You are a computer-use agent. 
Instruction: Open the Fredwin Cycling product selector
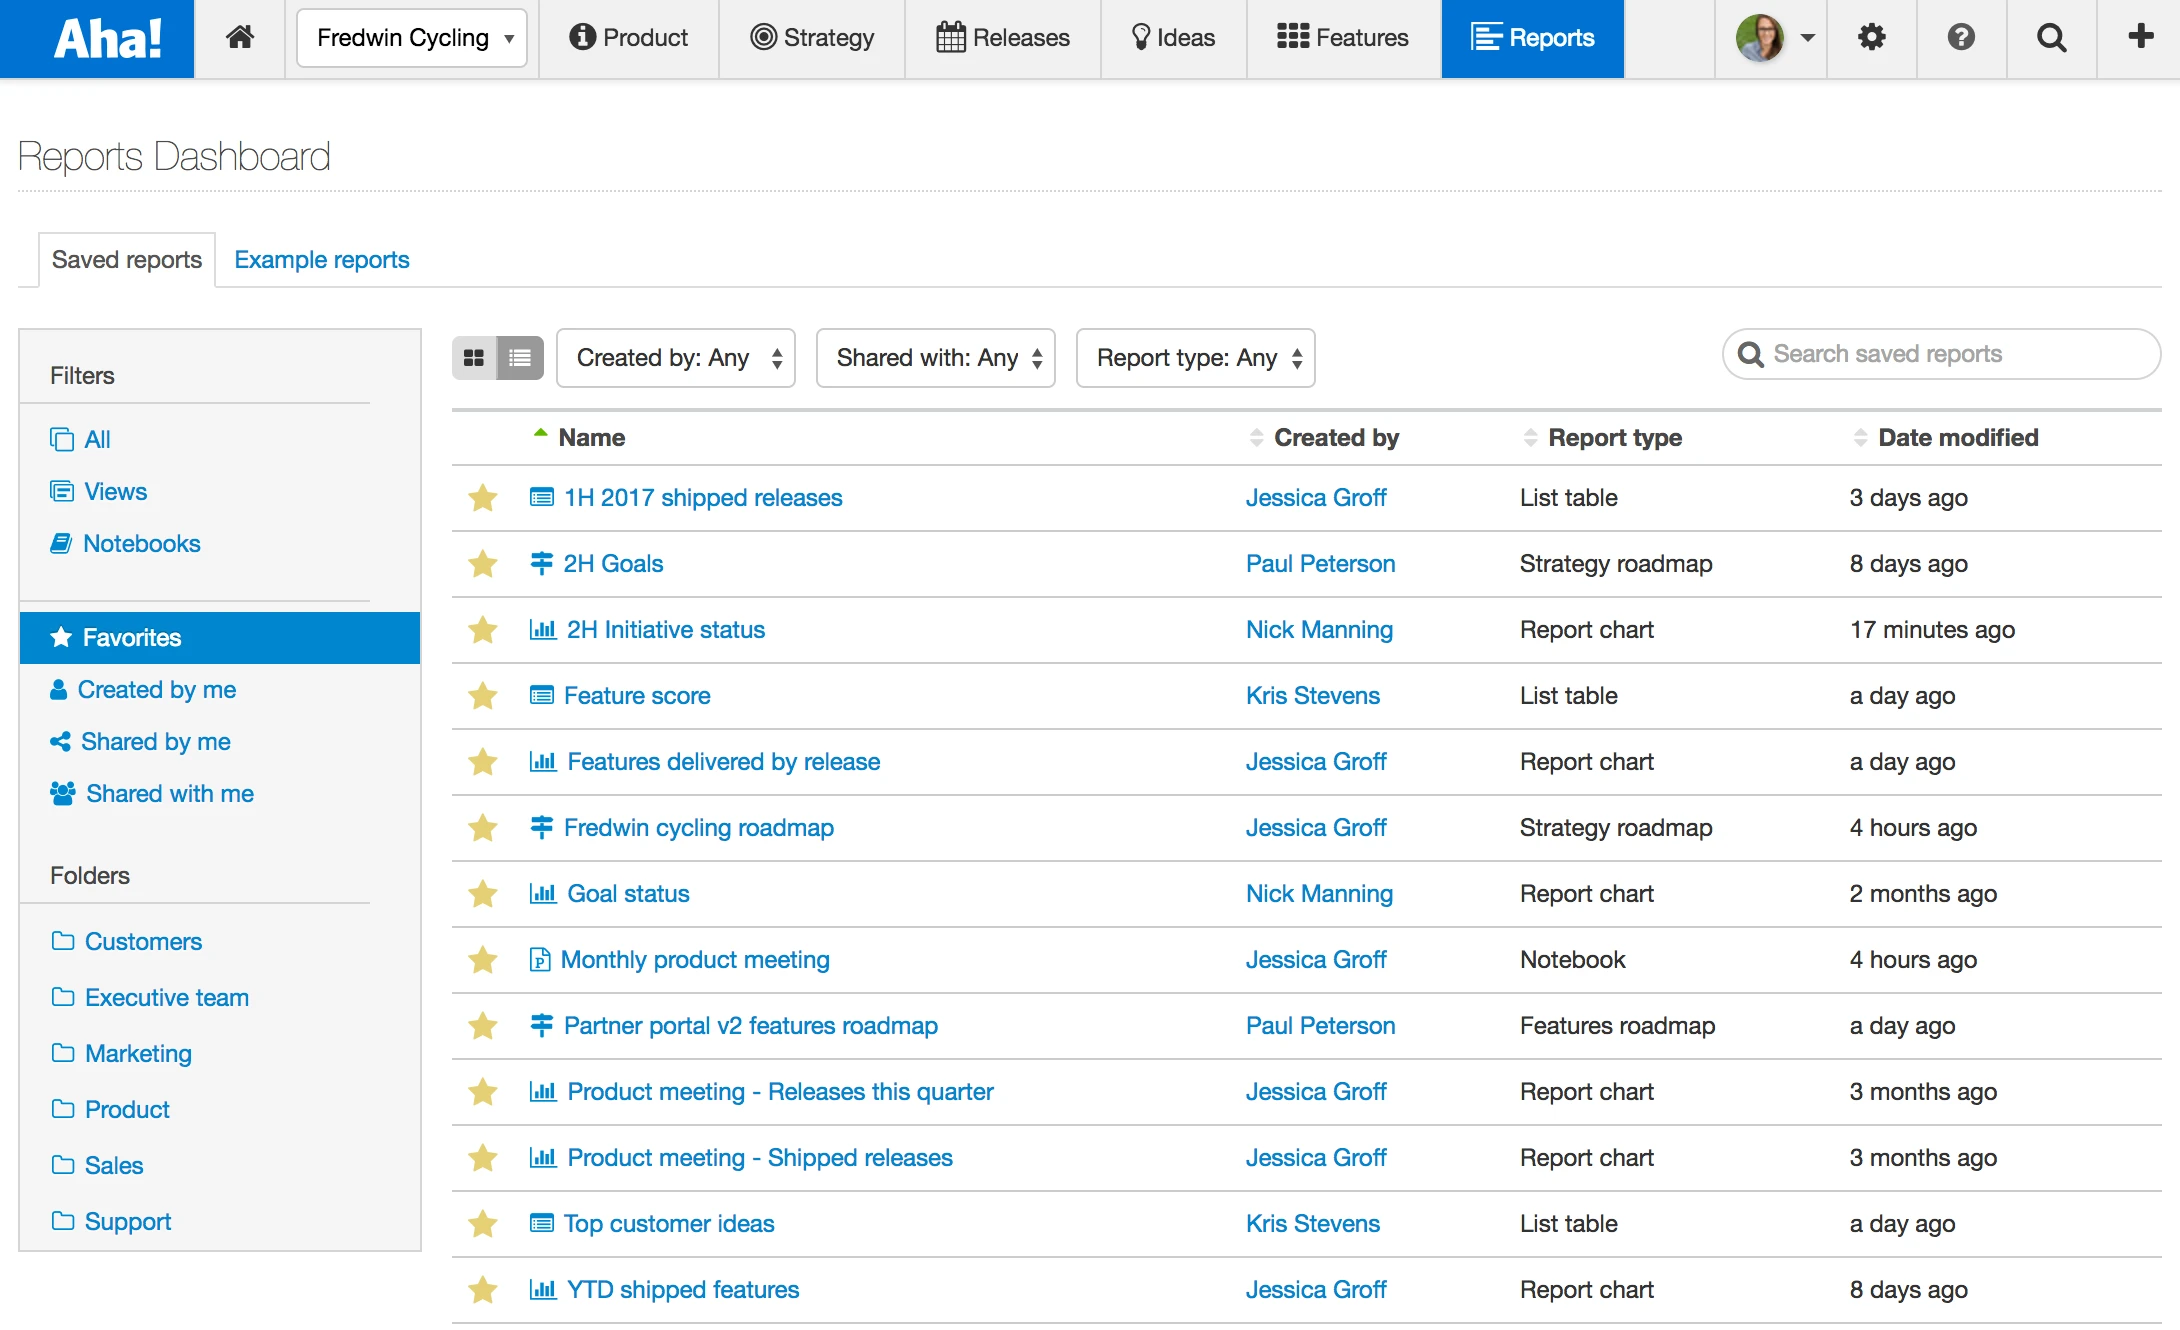click(412, 38)
